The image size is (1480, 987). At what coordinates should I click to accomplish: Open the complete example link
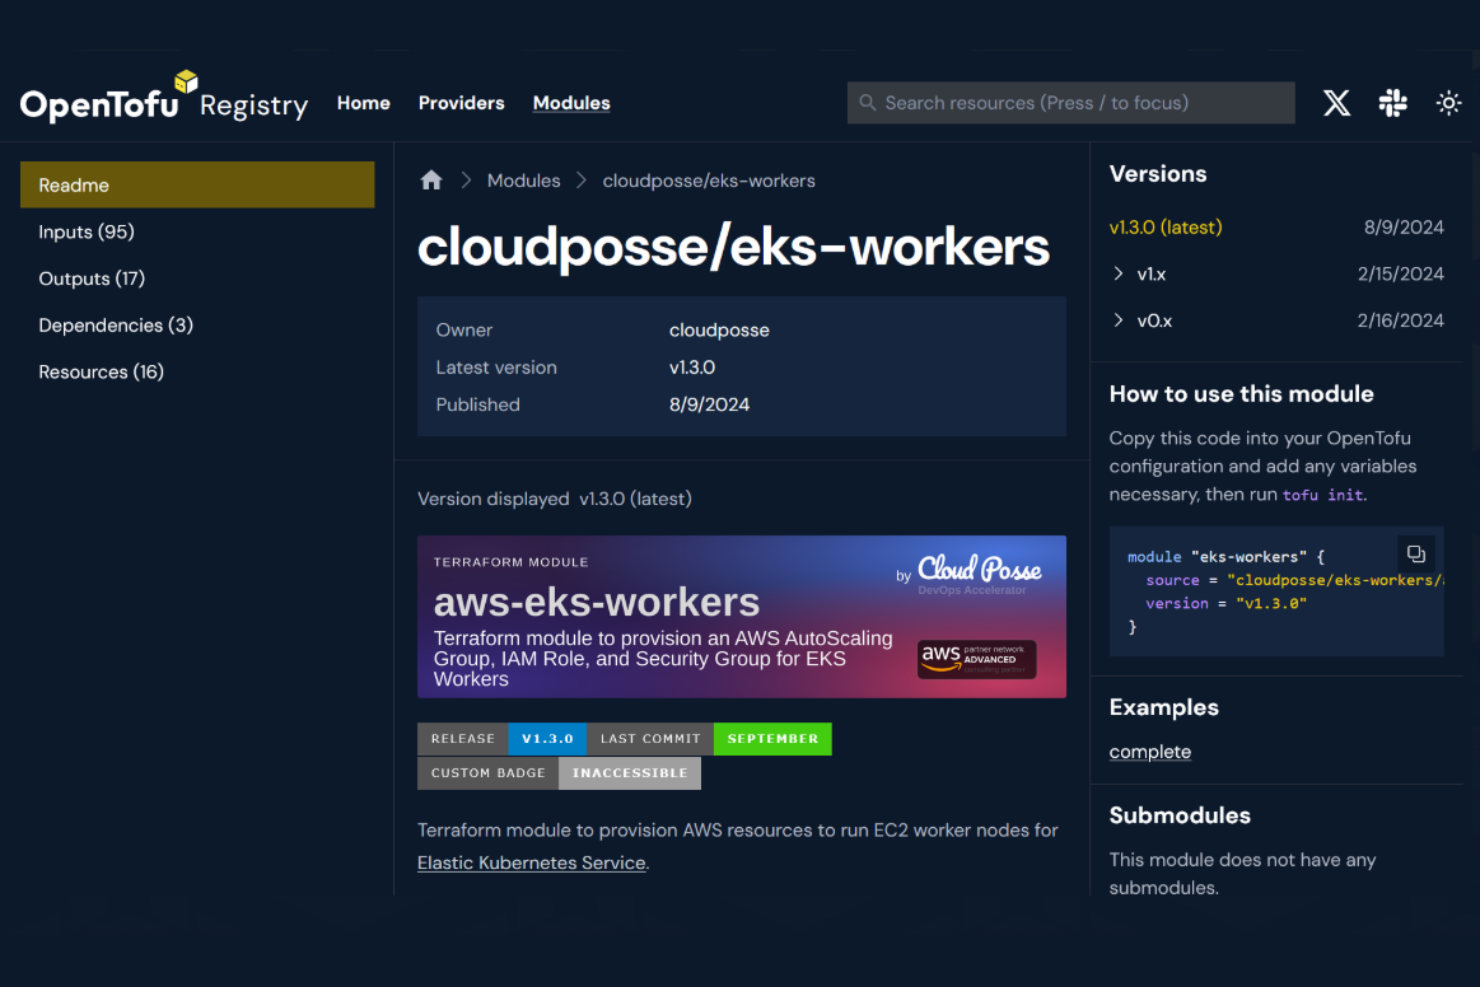[x=1149, y=751]
